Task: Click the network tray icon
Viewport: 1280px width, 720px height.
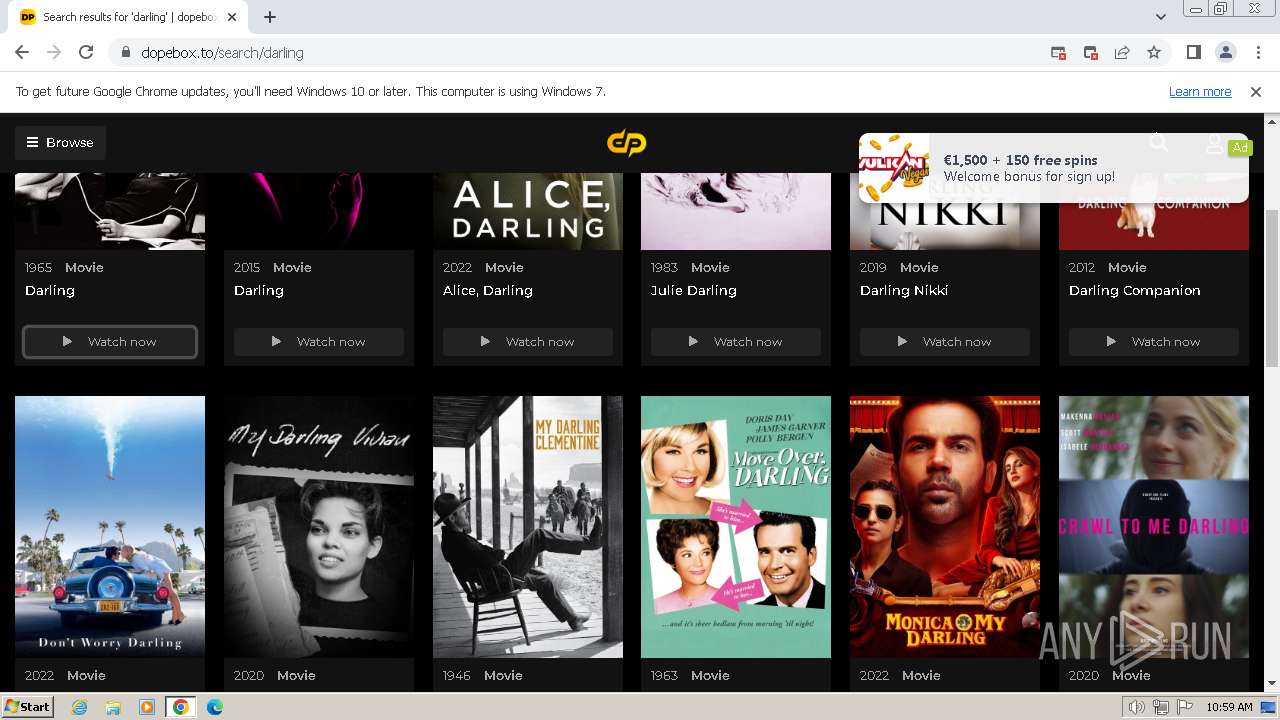Action: click(x=1160, y=707)
